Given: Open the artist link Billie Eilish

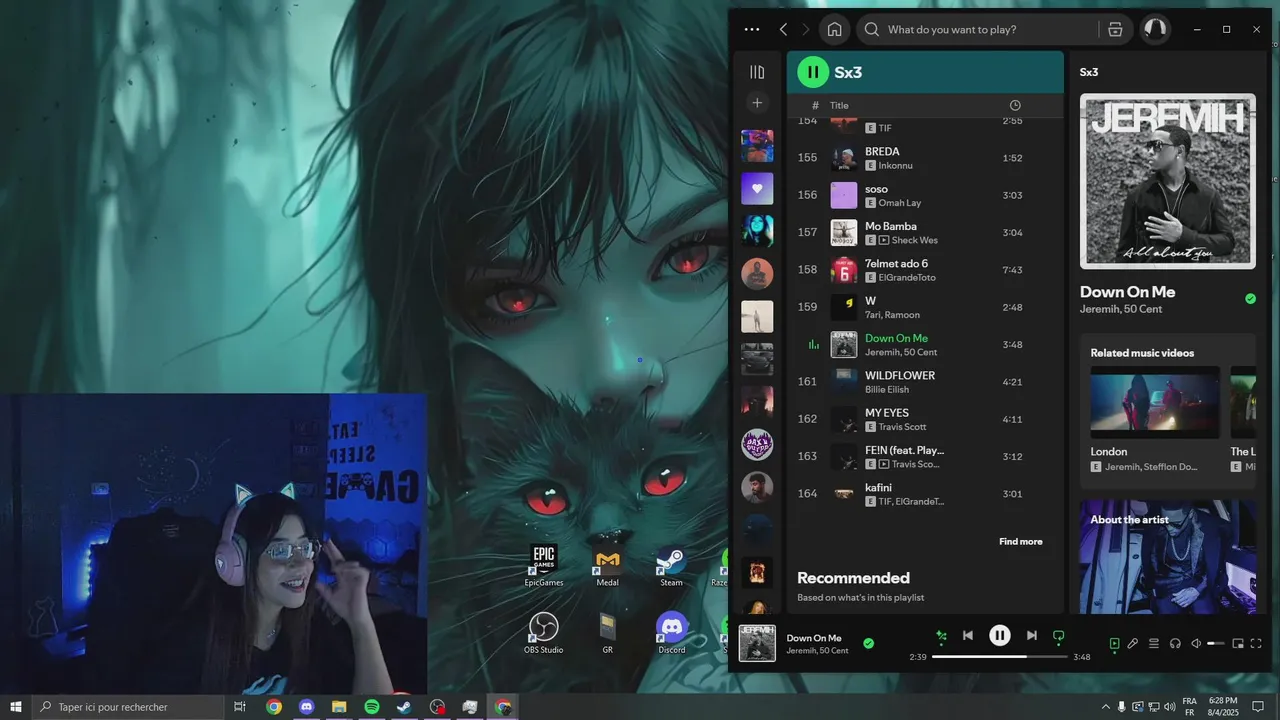Looking at the screenshot, I should click(889, 390).
